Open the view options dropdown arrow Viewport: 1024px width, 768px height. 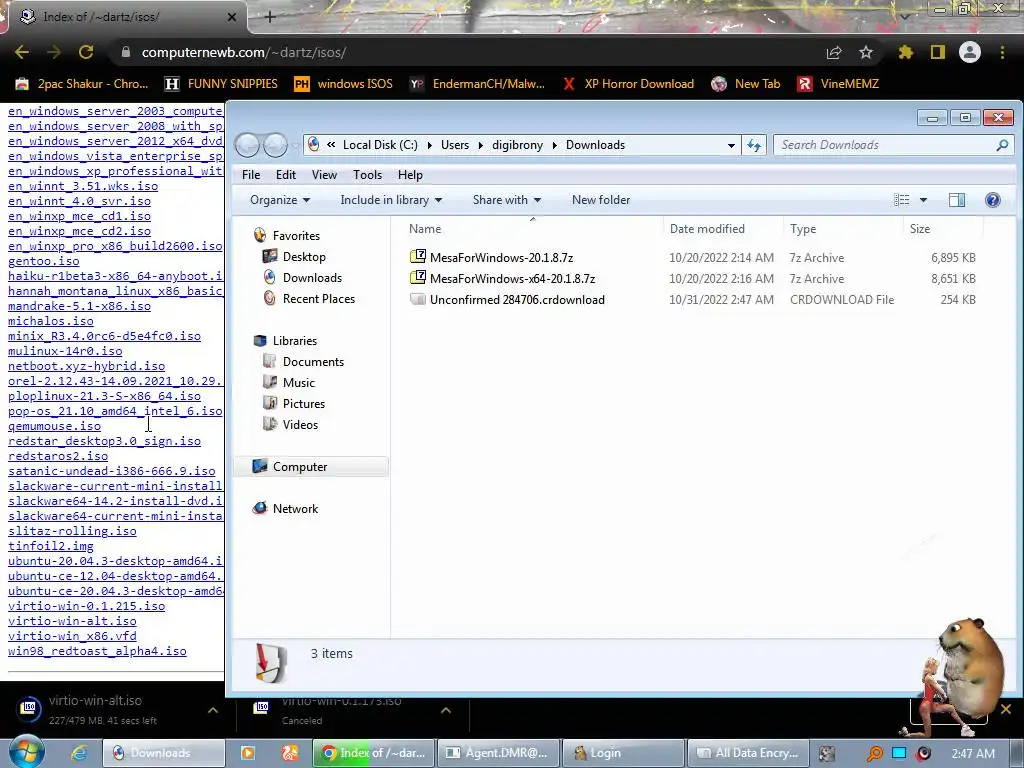click(923, 200)
